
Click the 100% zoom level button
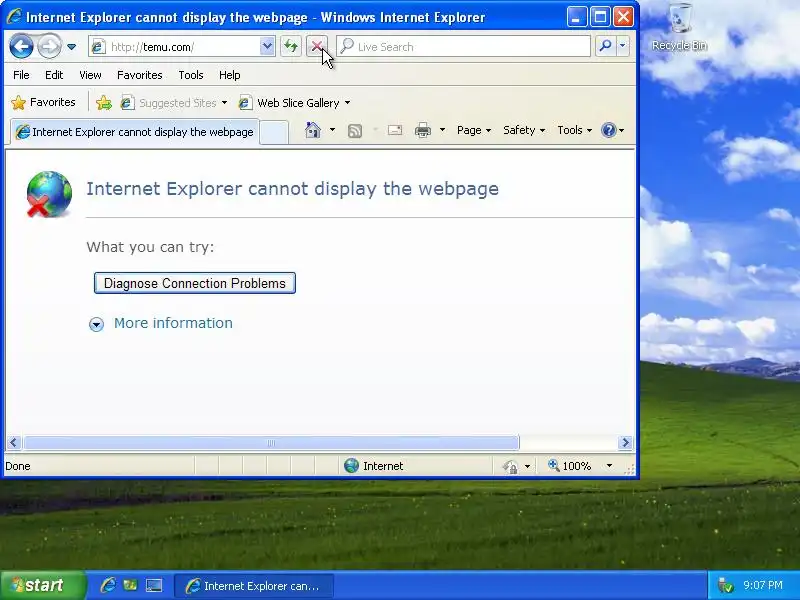tap(570, 466)
